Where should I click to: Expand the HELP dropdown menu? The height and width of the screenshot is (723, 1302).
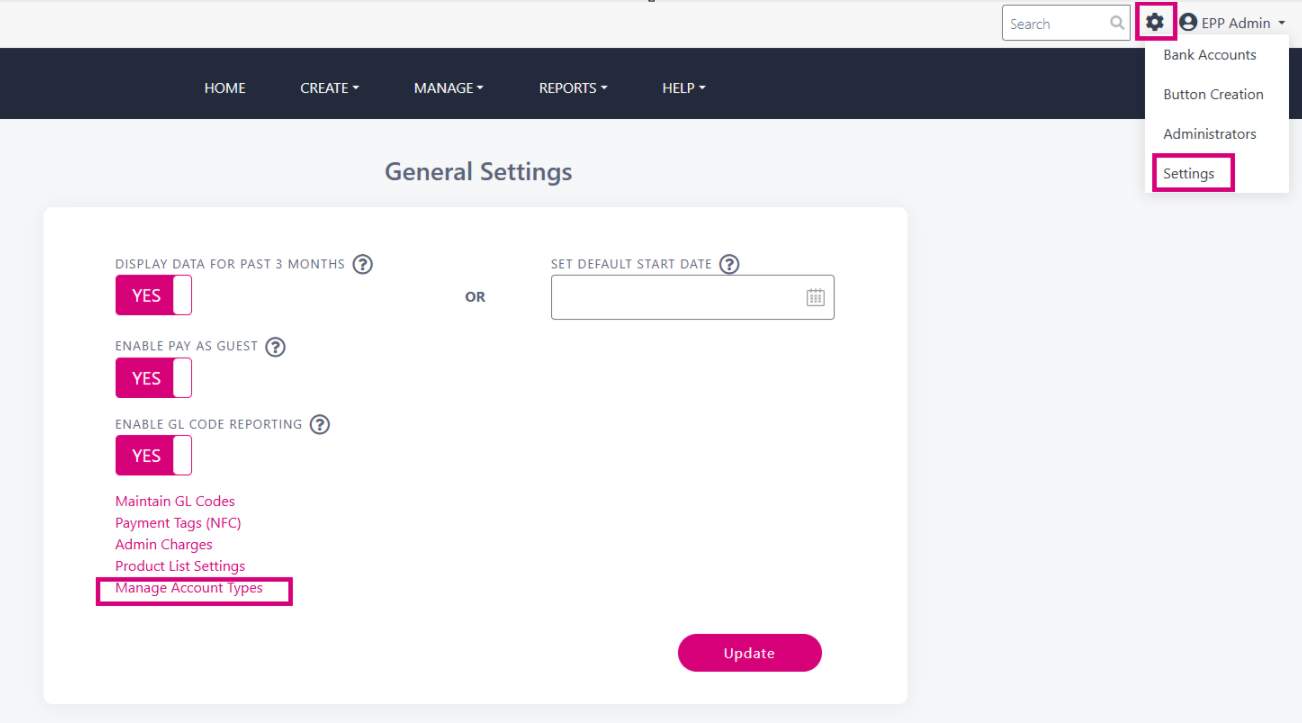coord(683,88)
